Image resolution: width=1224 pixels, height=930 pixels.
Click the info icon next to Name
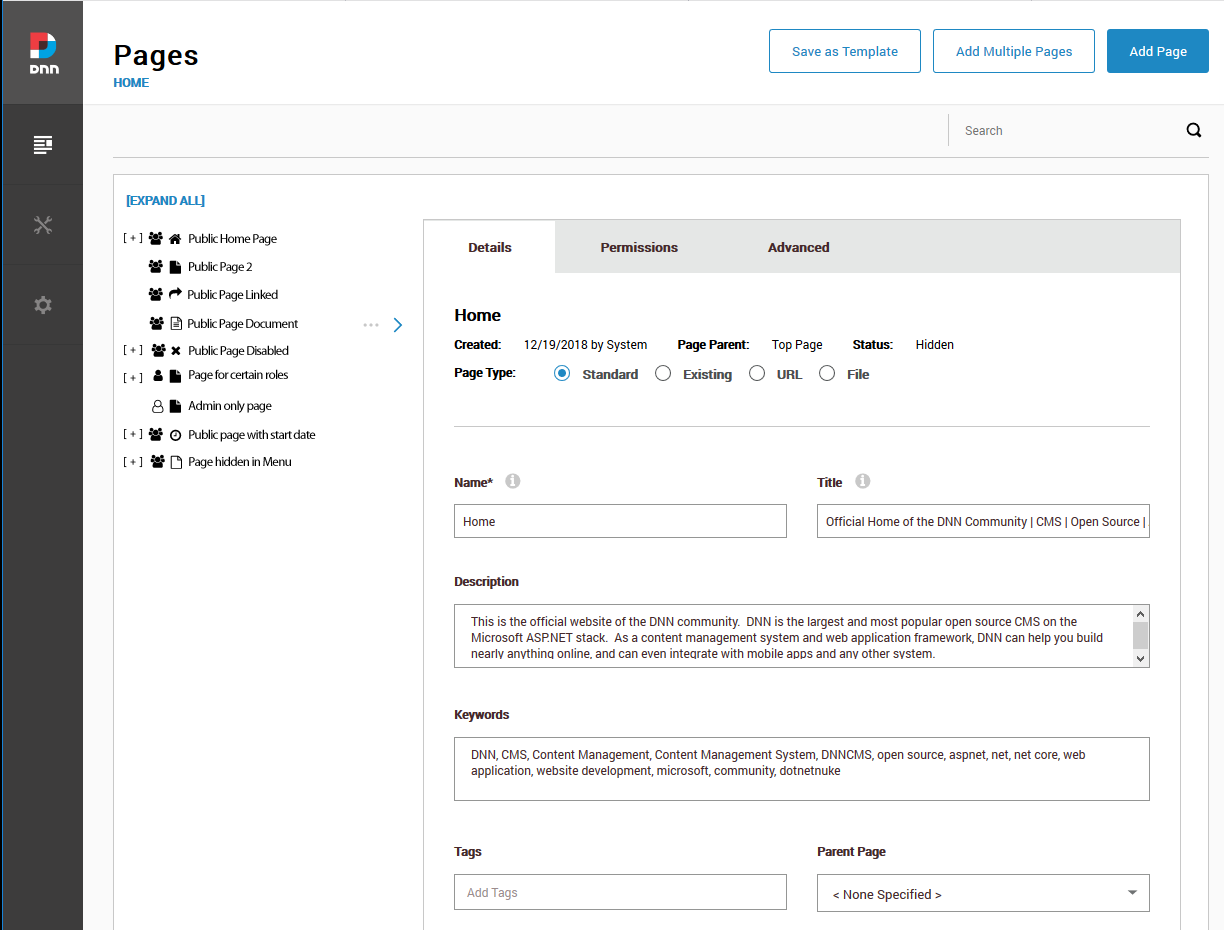pos(513,481)
